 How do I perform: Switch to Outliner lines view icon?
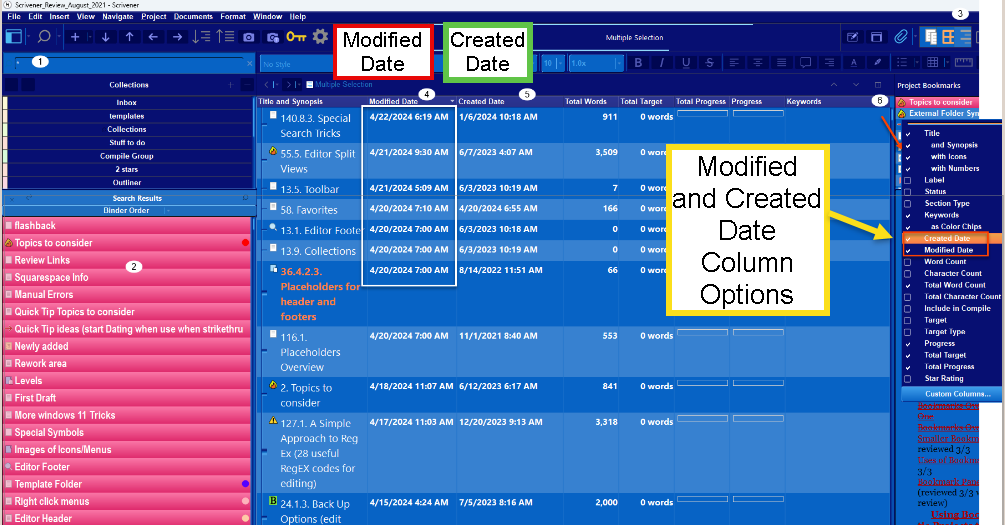tap(965, 37)
